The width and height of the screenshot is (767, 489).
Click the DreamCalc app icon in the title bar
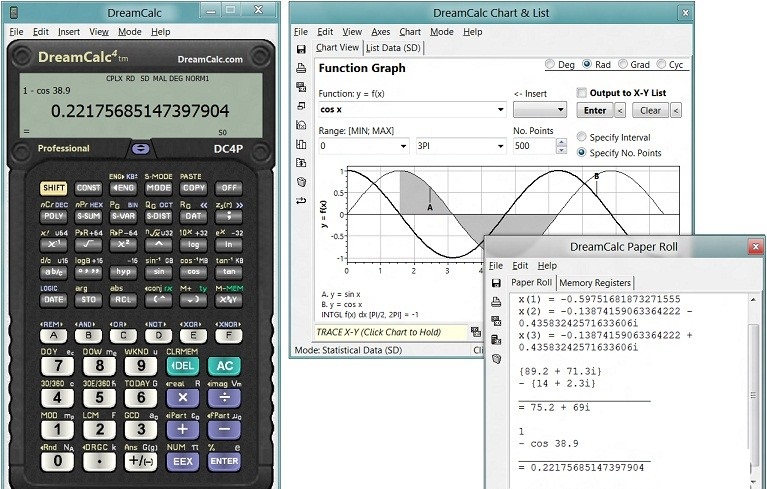(x=14, y=12)
